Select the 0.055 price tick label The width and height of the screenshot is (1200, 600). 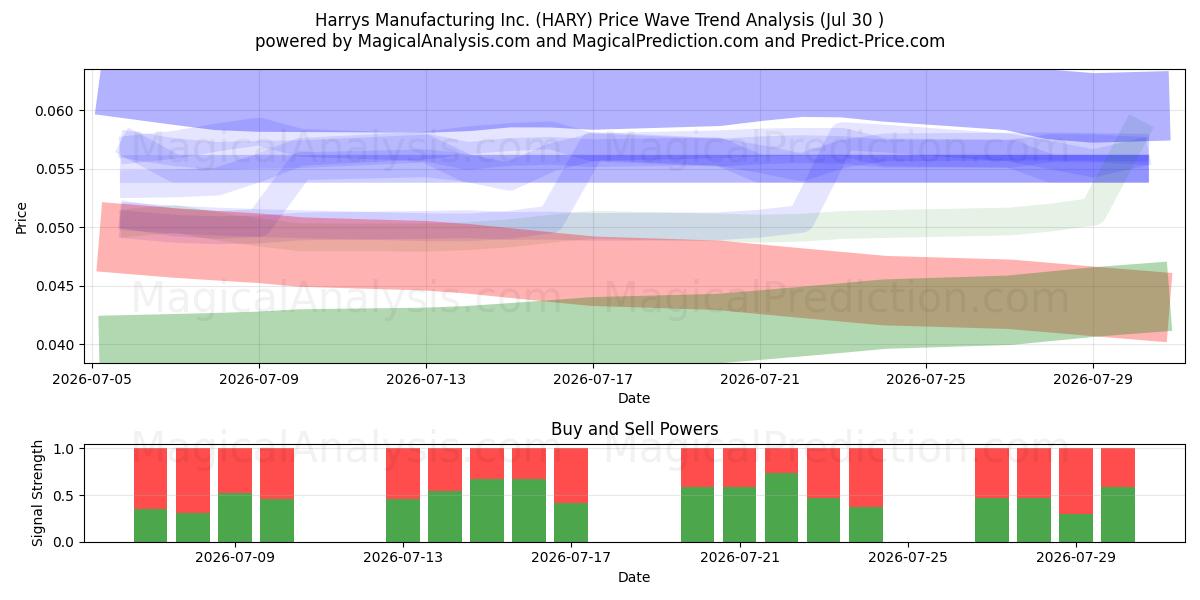coord(56,169)
